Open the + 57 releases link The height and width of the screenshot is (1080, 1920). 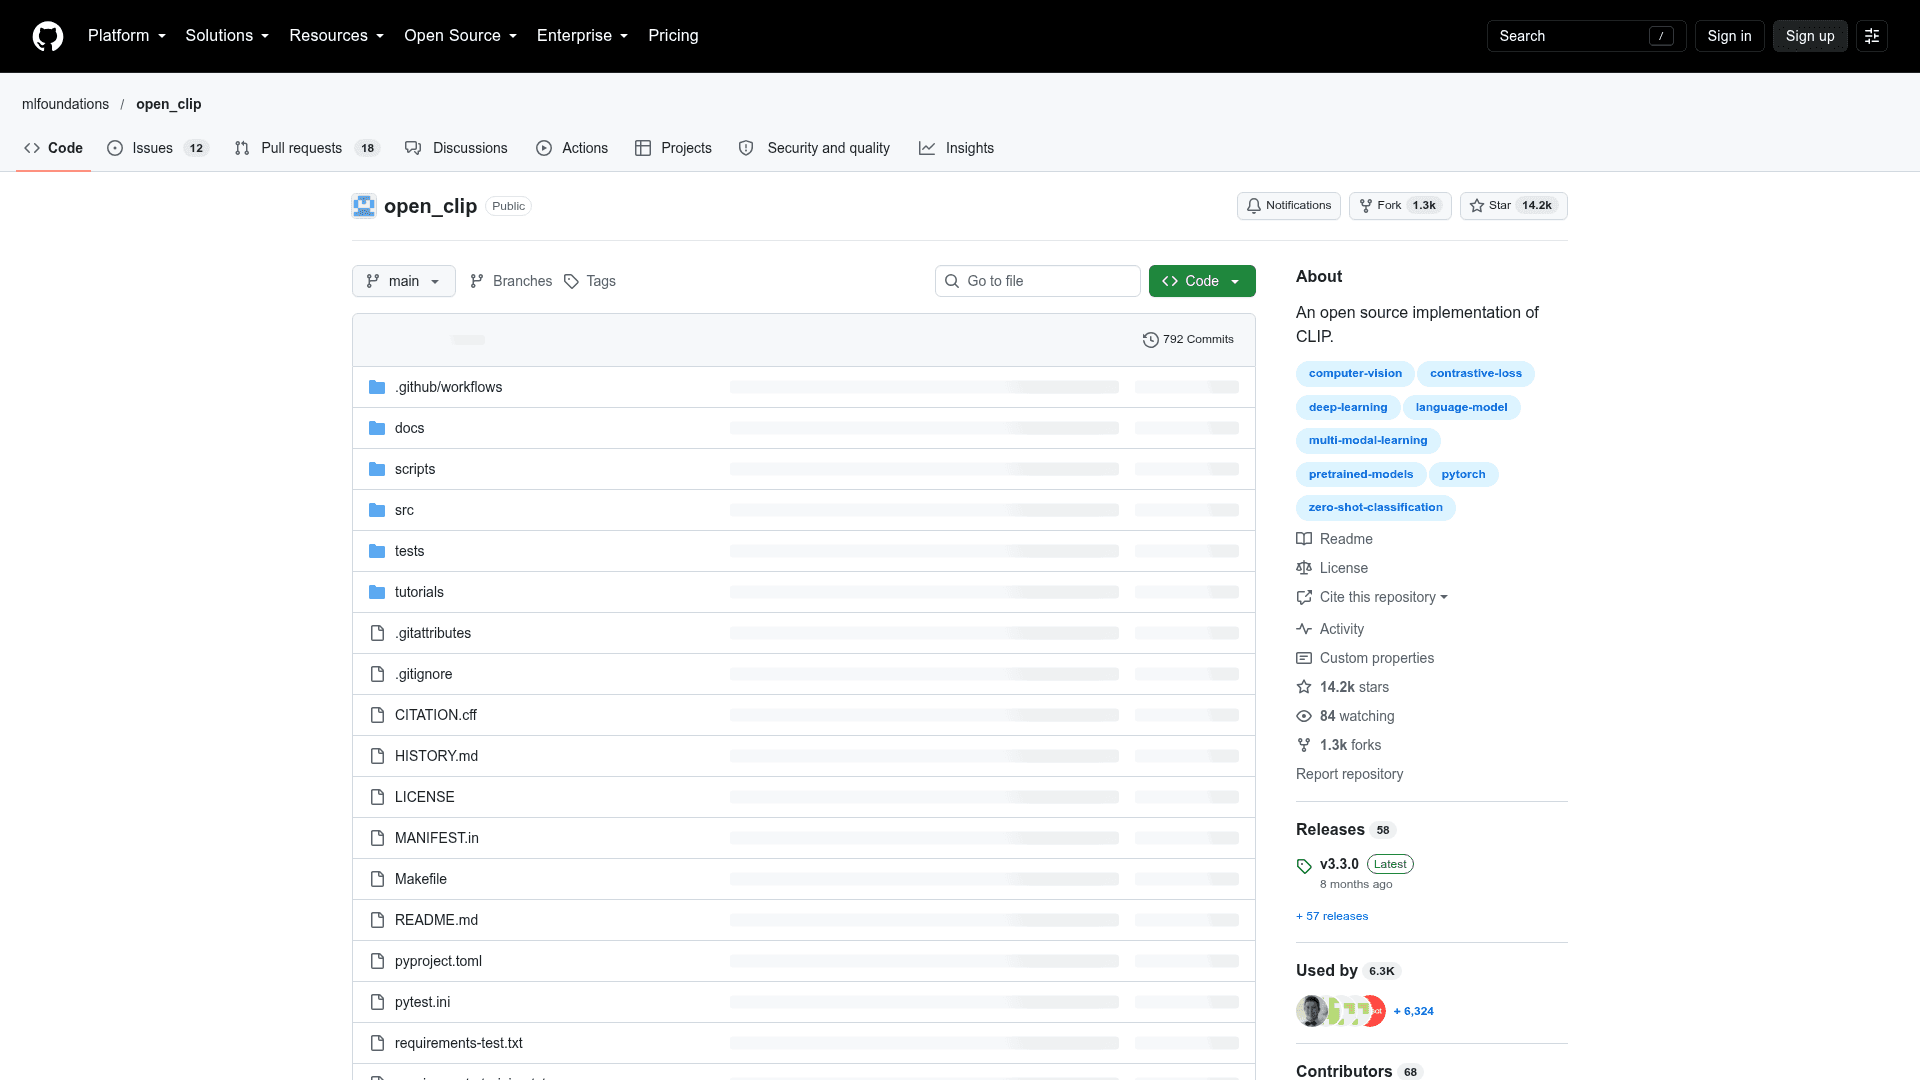1331,916
